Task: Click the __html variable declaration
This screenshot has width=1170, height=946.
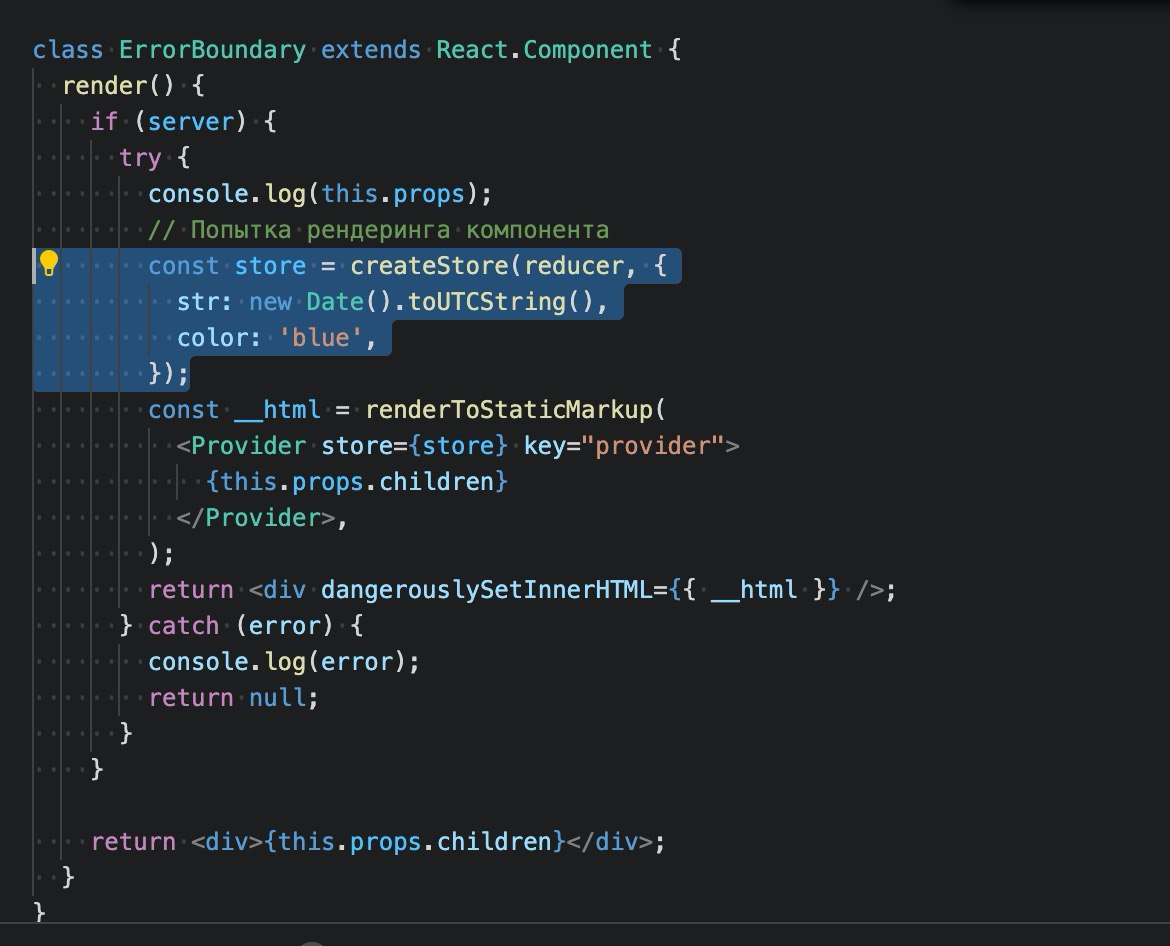Action: tap(278, 410)
